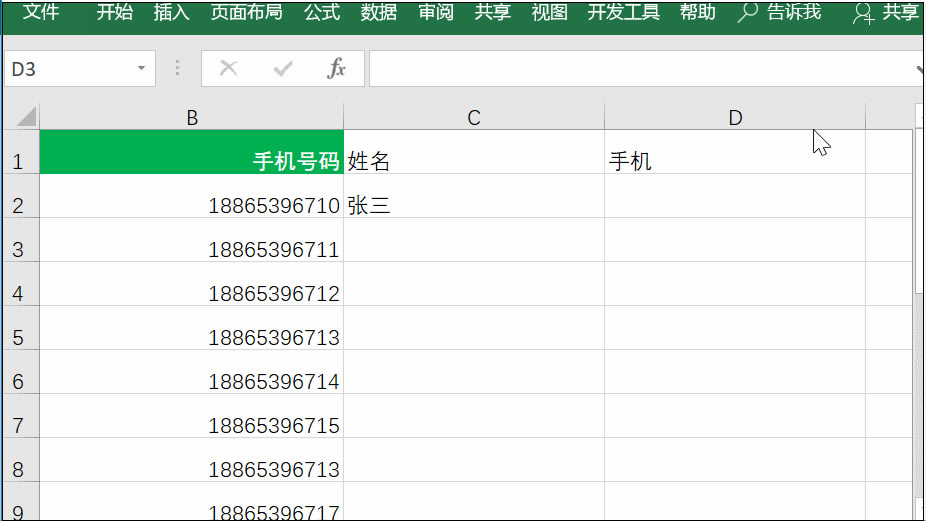Open the 共享 ribbon tab next to 审阅
The image size is (926, 521).
493,12
